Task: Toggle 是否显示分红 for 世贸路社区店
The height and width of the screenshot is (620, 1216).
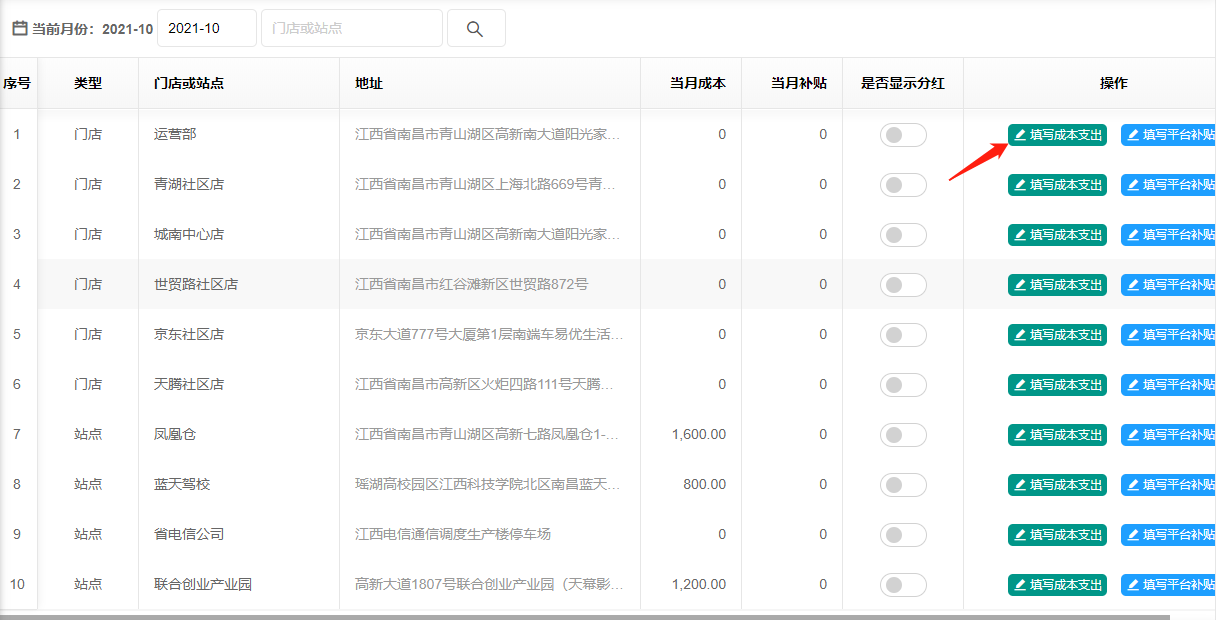Action: [x=903, y=285]
